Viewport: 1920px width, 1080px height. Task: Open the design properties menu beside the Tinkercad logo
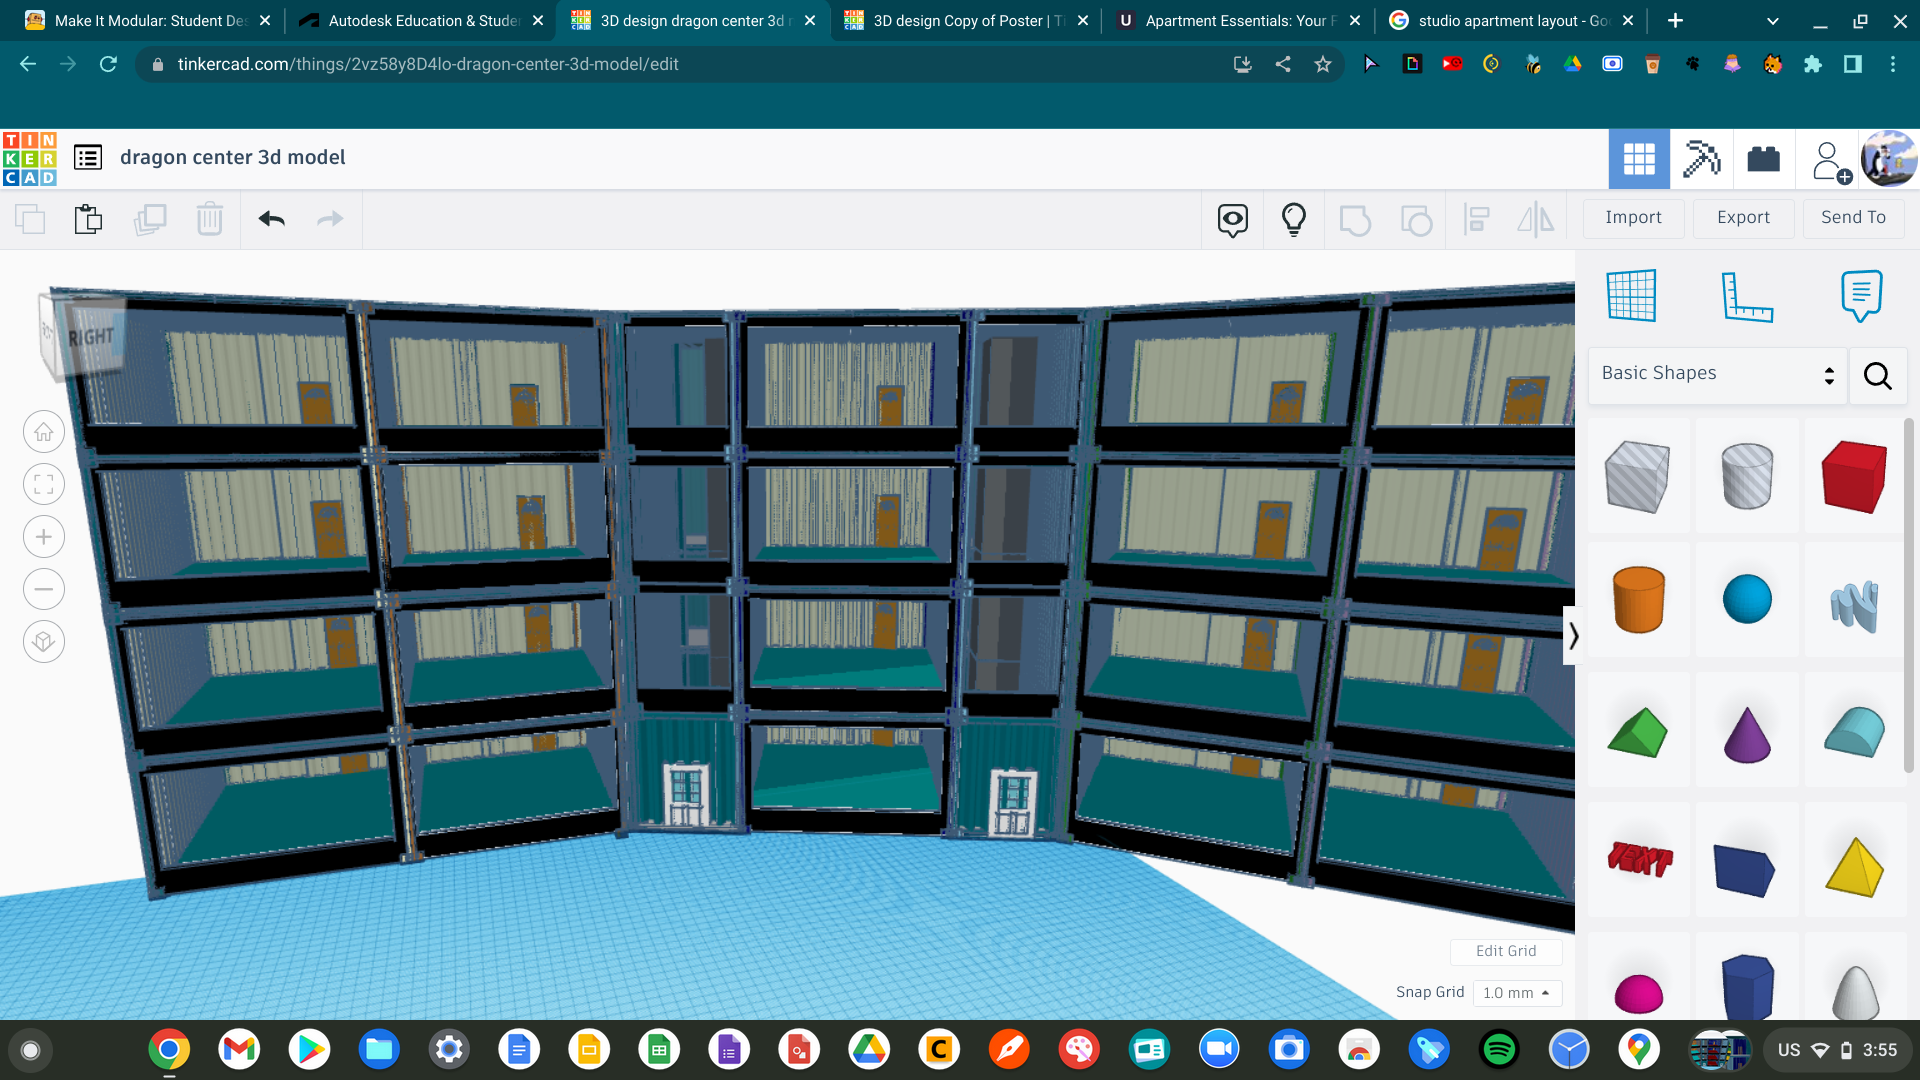pos(88,157)
